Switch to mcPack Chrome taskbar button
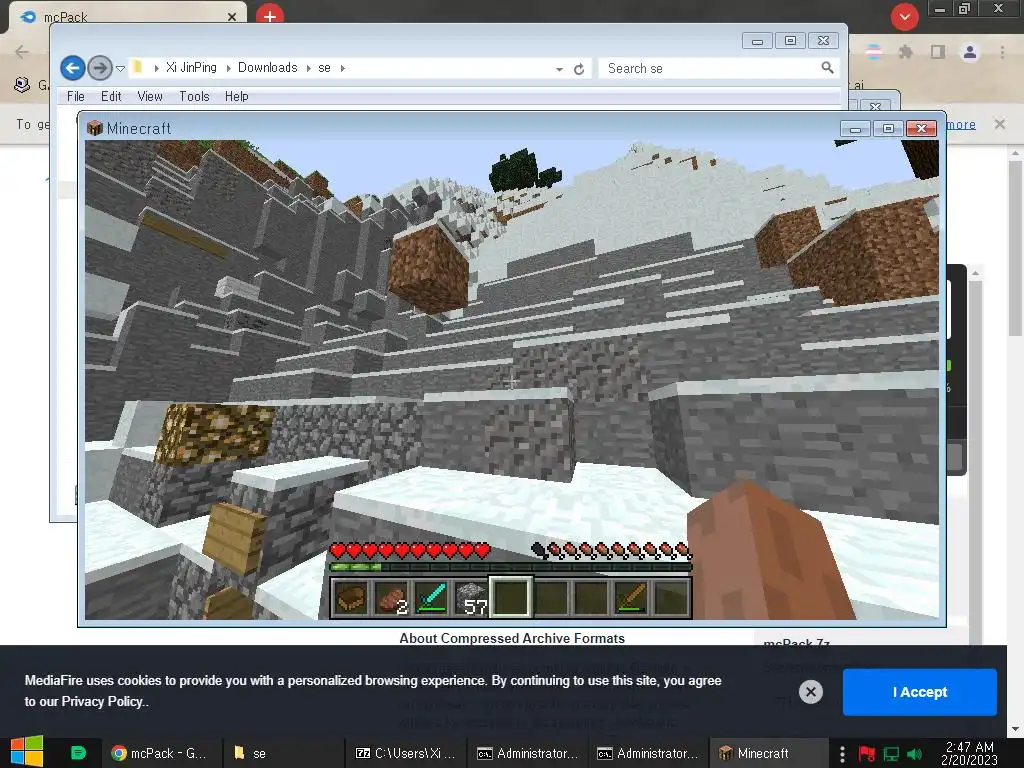Viewport: 1024px width, 768px height. point(159,753)
